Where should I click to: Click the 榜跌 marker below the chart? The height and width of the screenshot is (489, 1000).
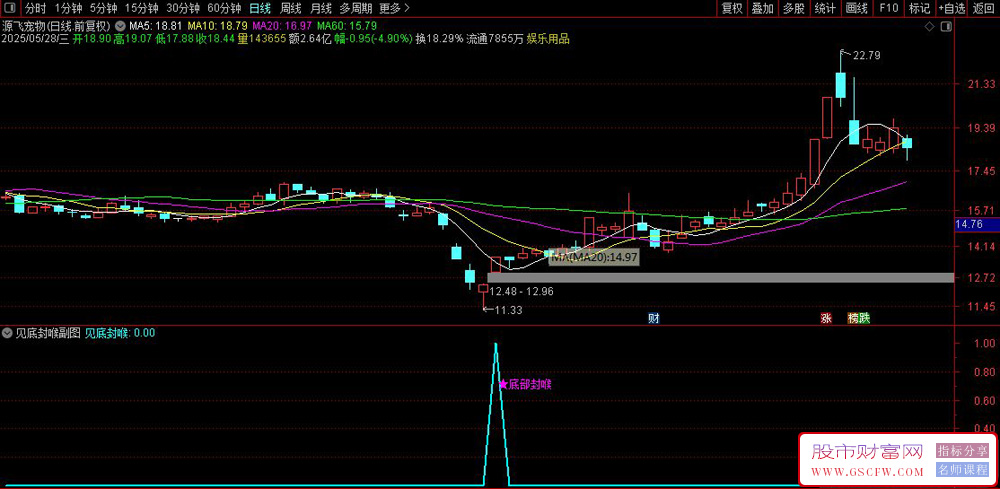(859, 318)
